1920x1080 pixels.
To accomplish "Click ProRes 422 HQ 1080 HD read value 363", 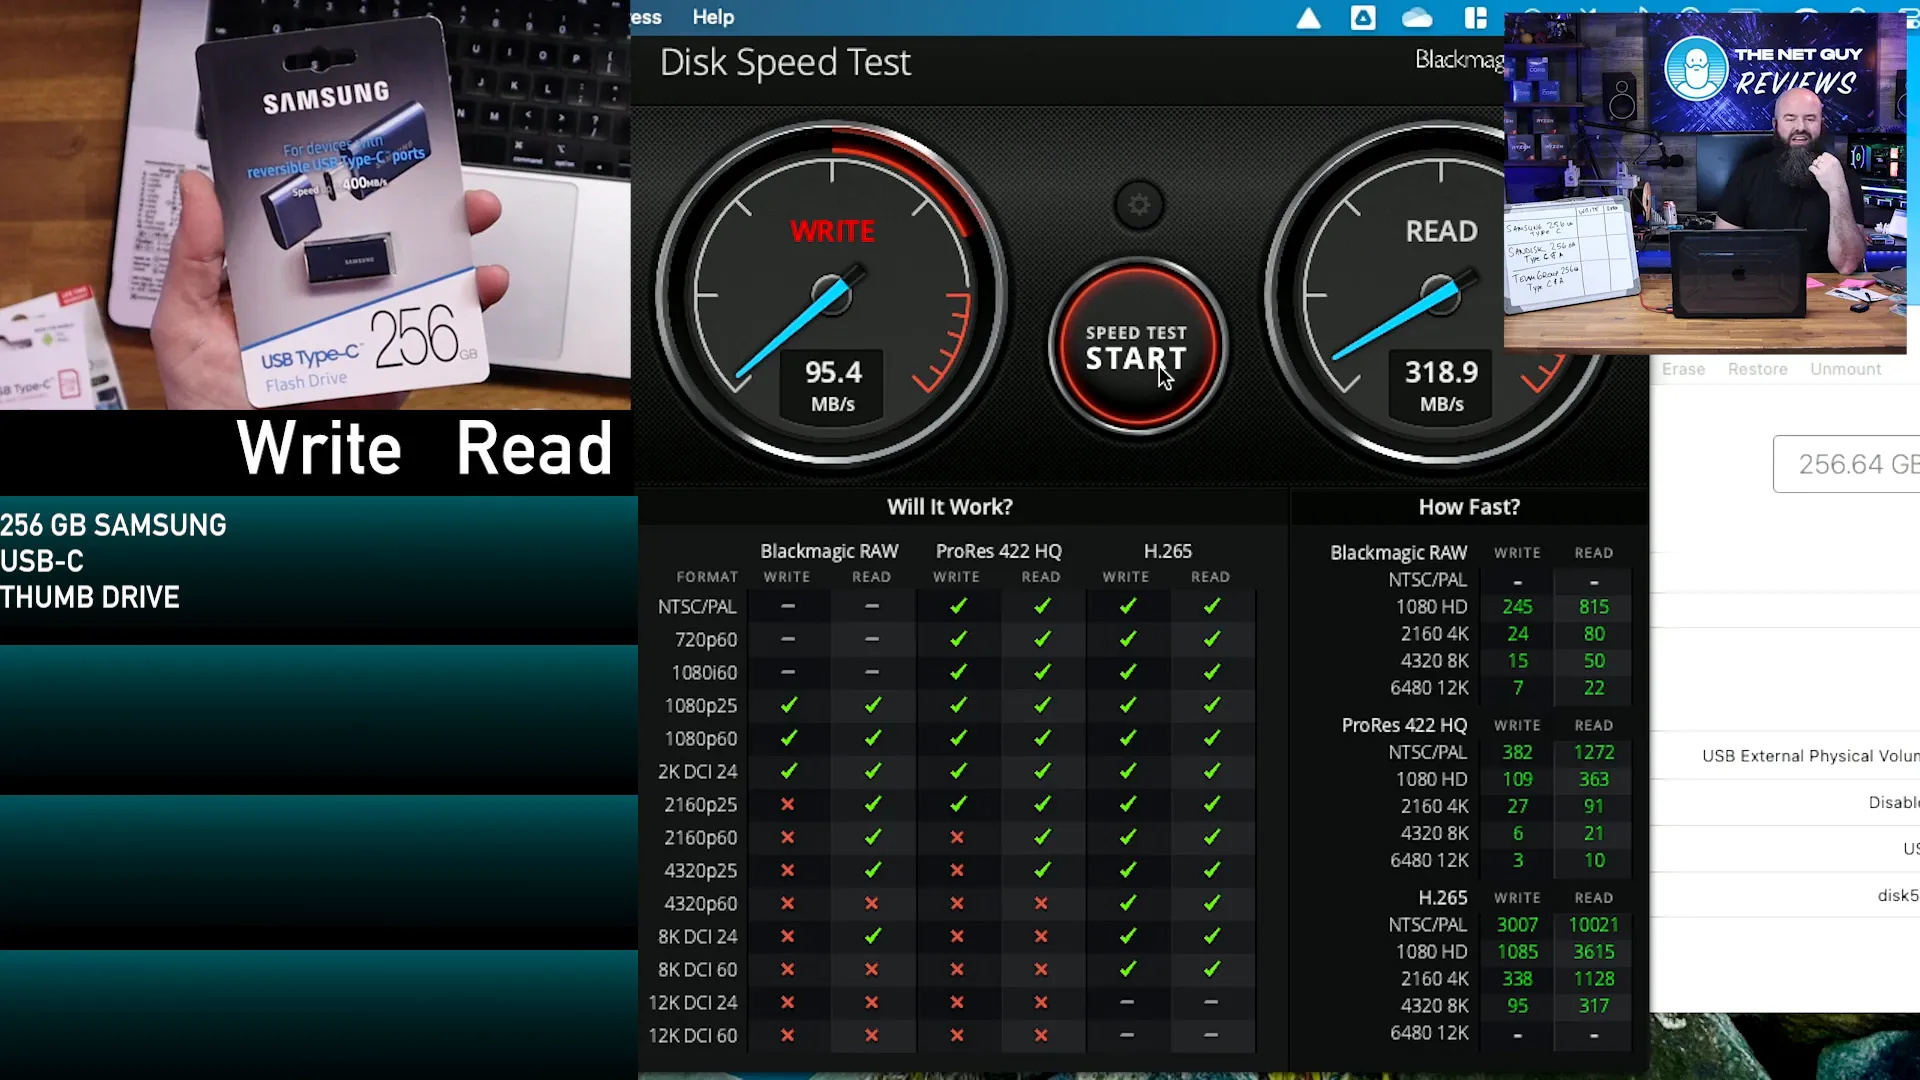I will coord(1594,779).
